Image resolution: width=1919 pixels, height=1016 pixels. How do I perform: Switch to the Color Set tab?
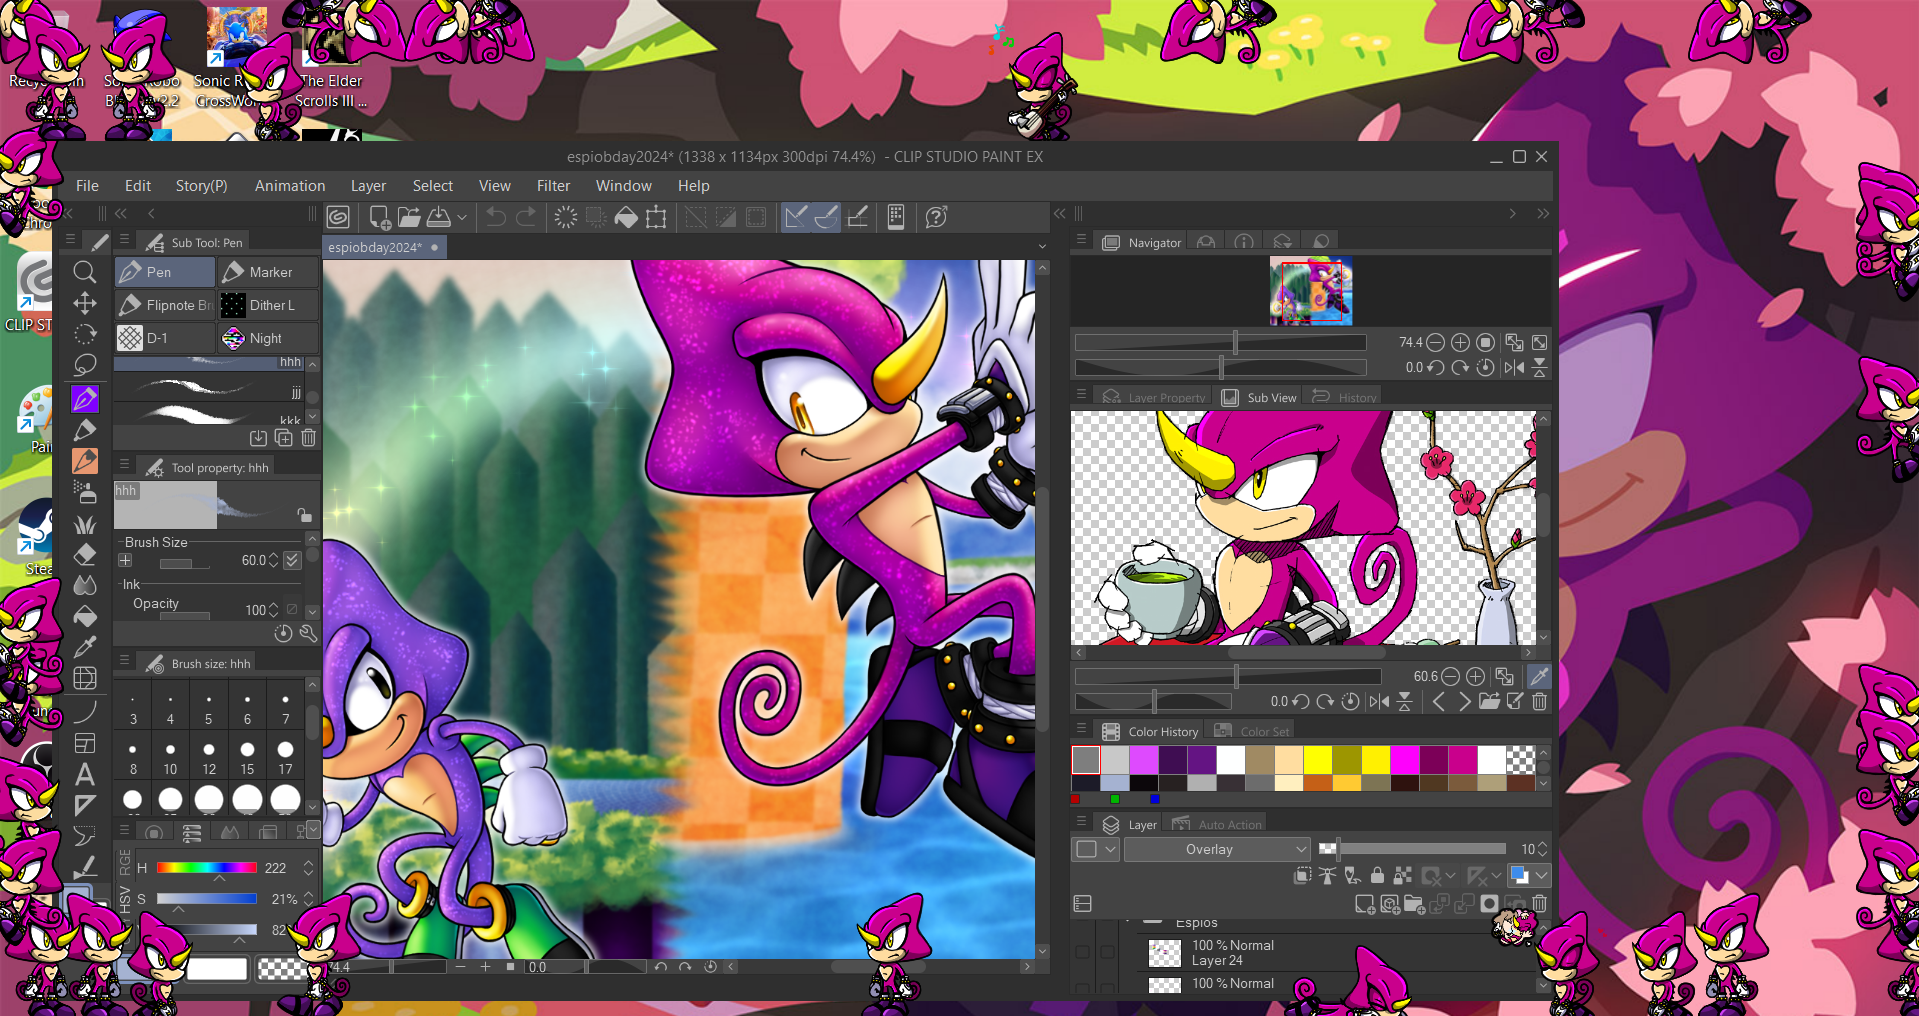[x=1251, y=731]
